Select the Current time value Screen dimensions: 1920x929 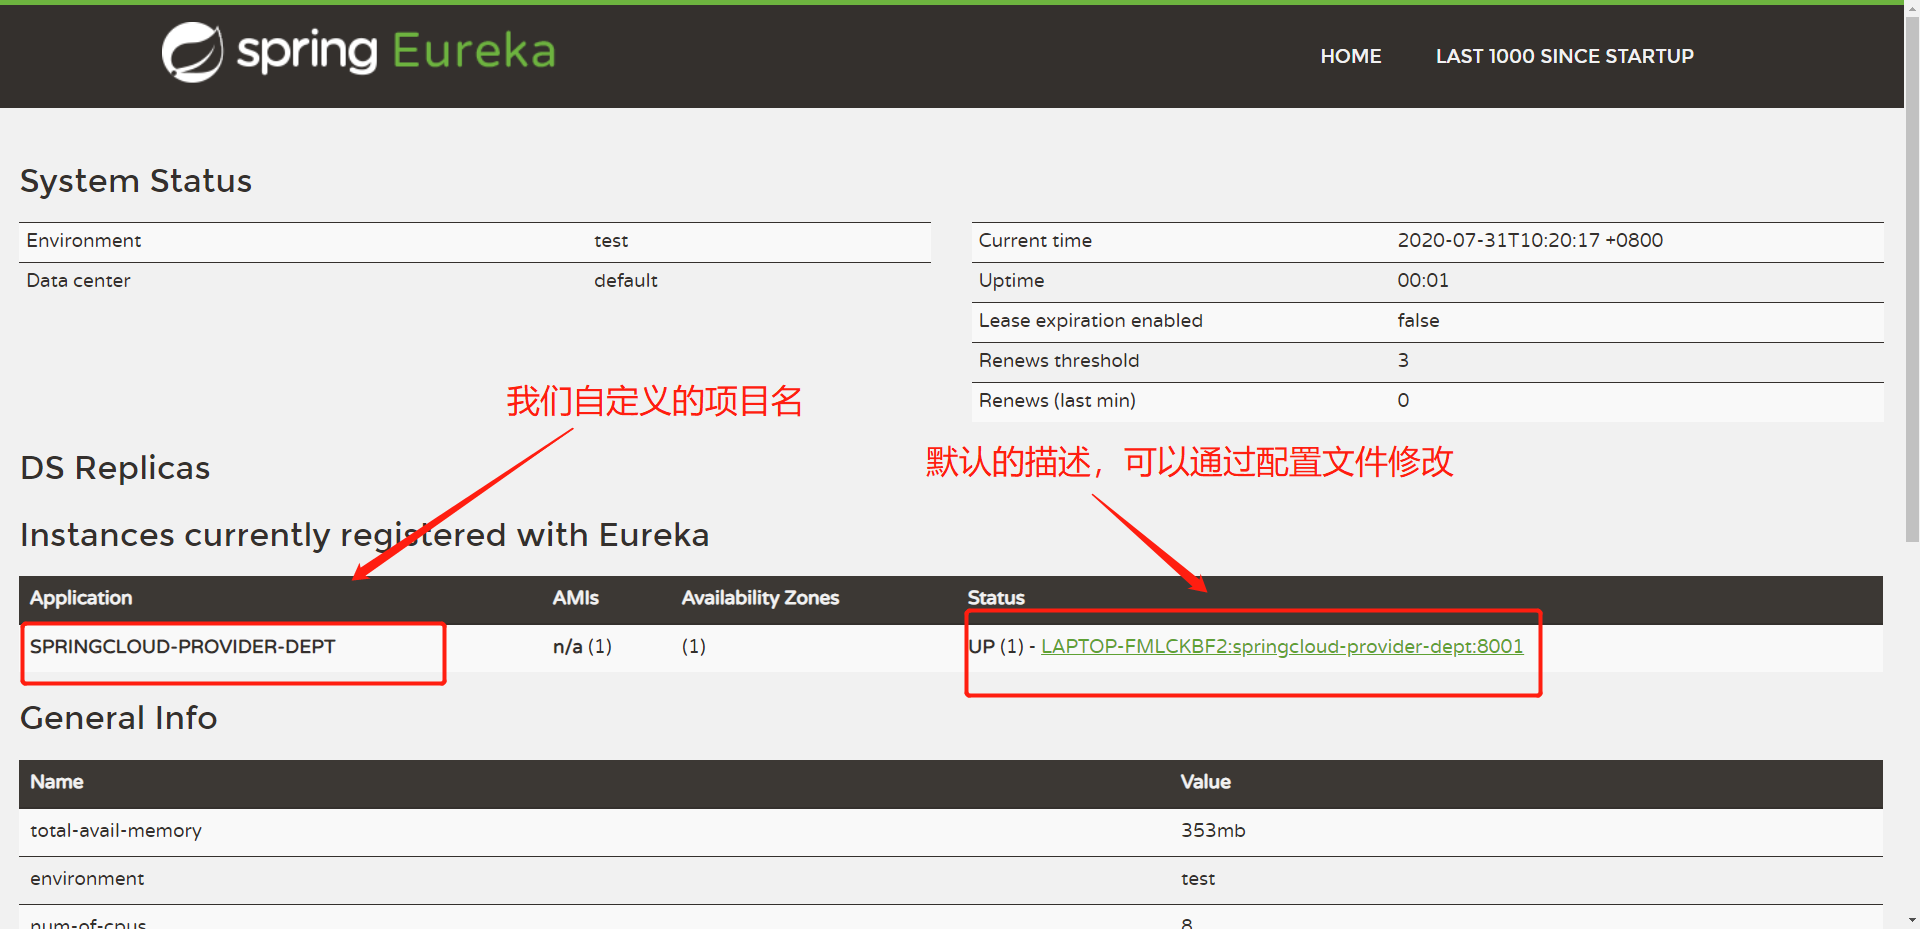pyautogui.click(x=1529, y=241)
